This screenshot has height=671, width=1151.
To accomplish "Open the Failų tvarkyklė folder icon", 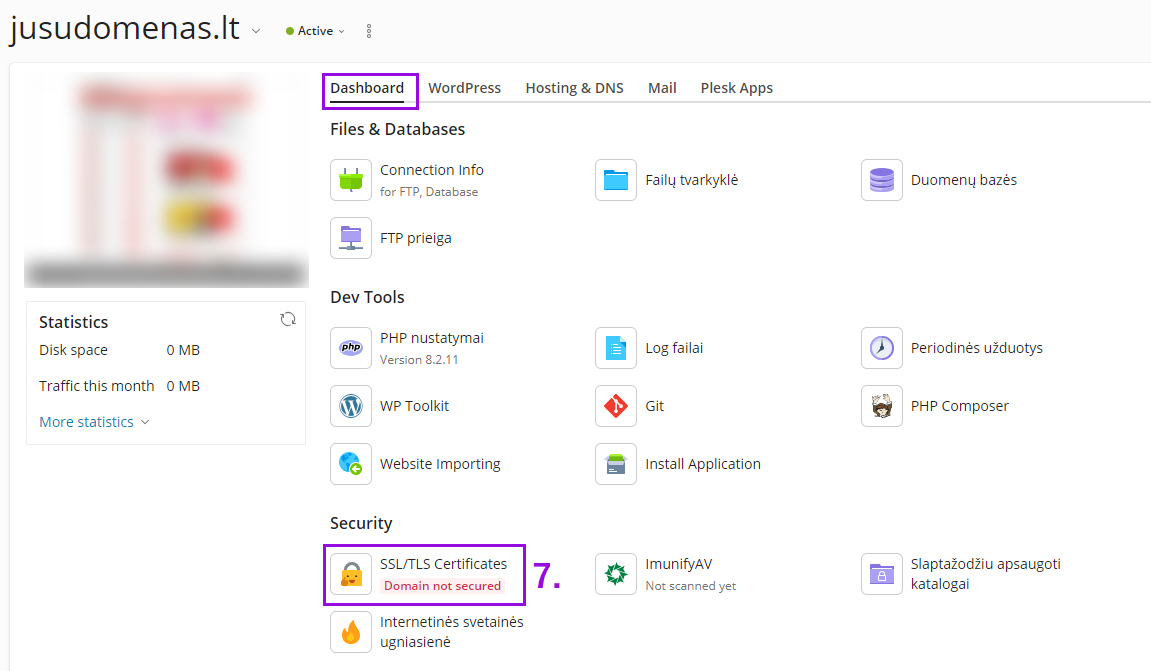I will [616, 180].
